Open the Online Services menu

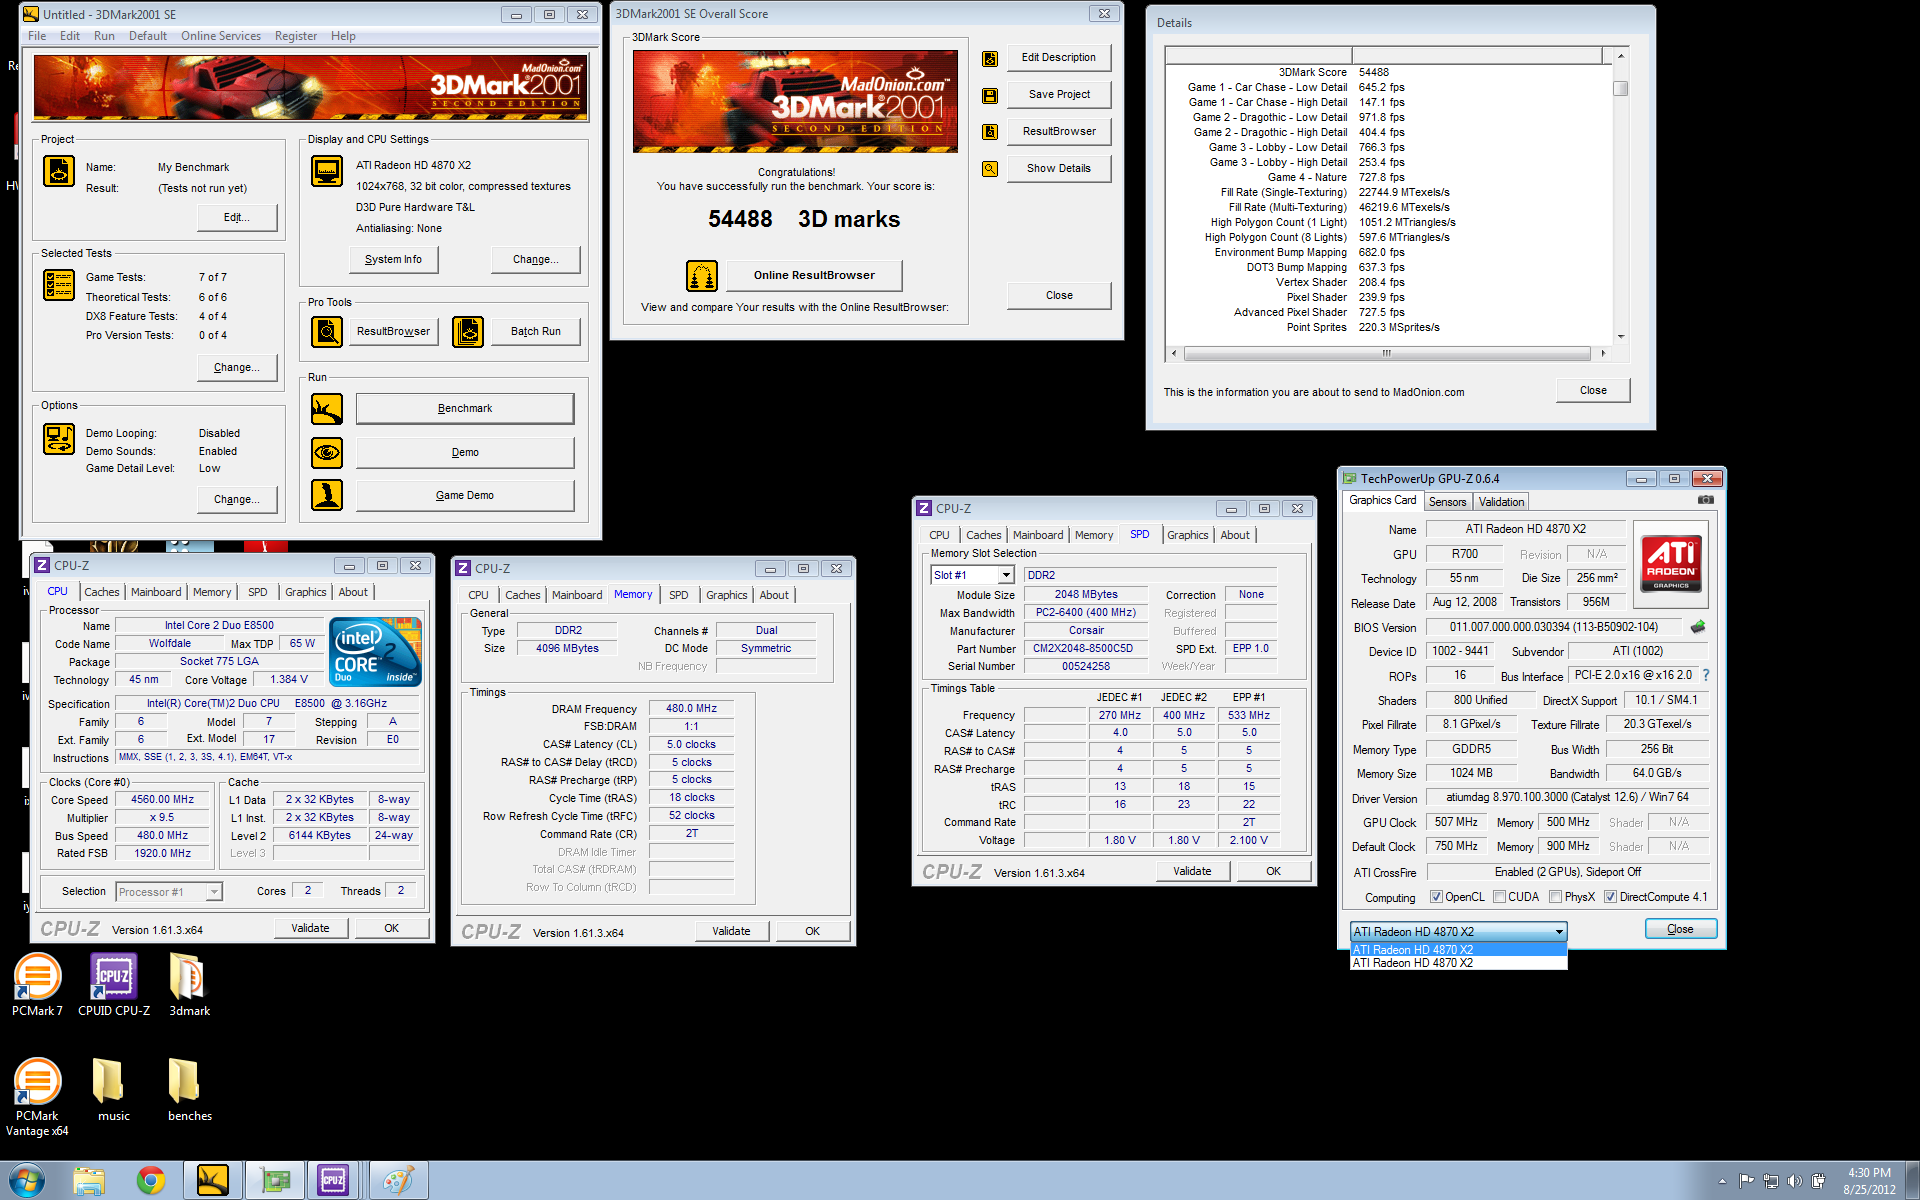pyautogui.click(x=221, y=36)
